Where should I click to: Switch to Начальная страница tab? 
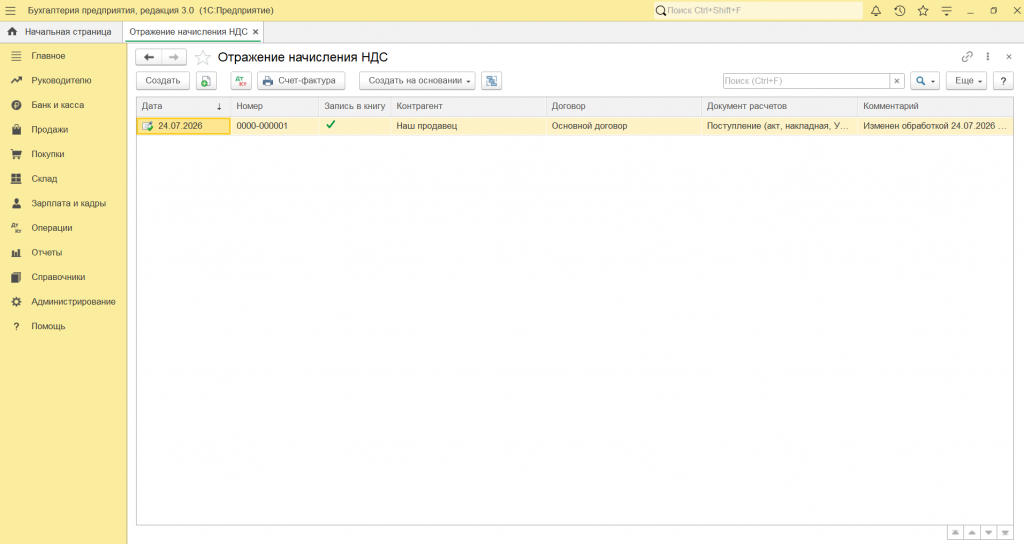[x=60, y=32]
